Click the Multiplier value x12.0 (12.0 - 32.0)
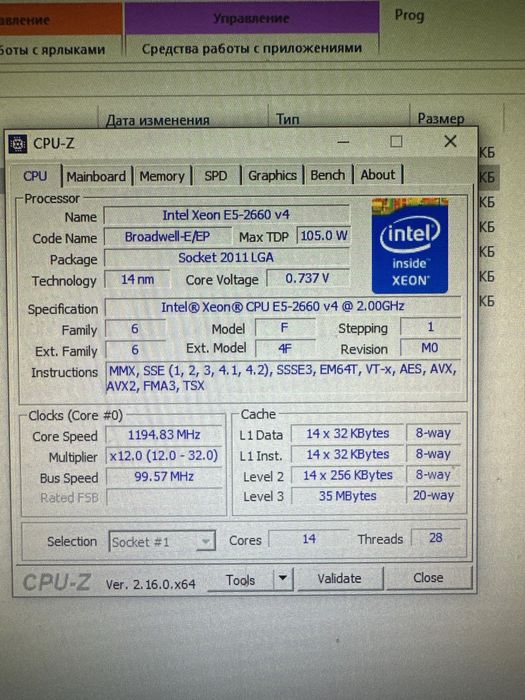This screenshot has width=525, height=700. pyautogui.click(x=164, y=456)
